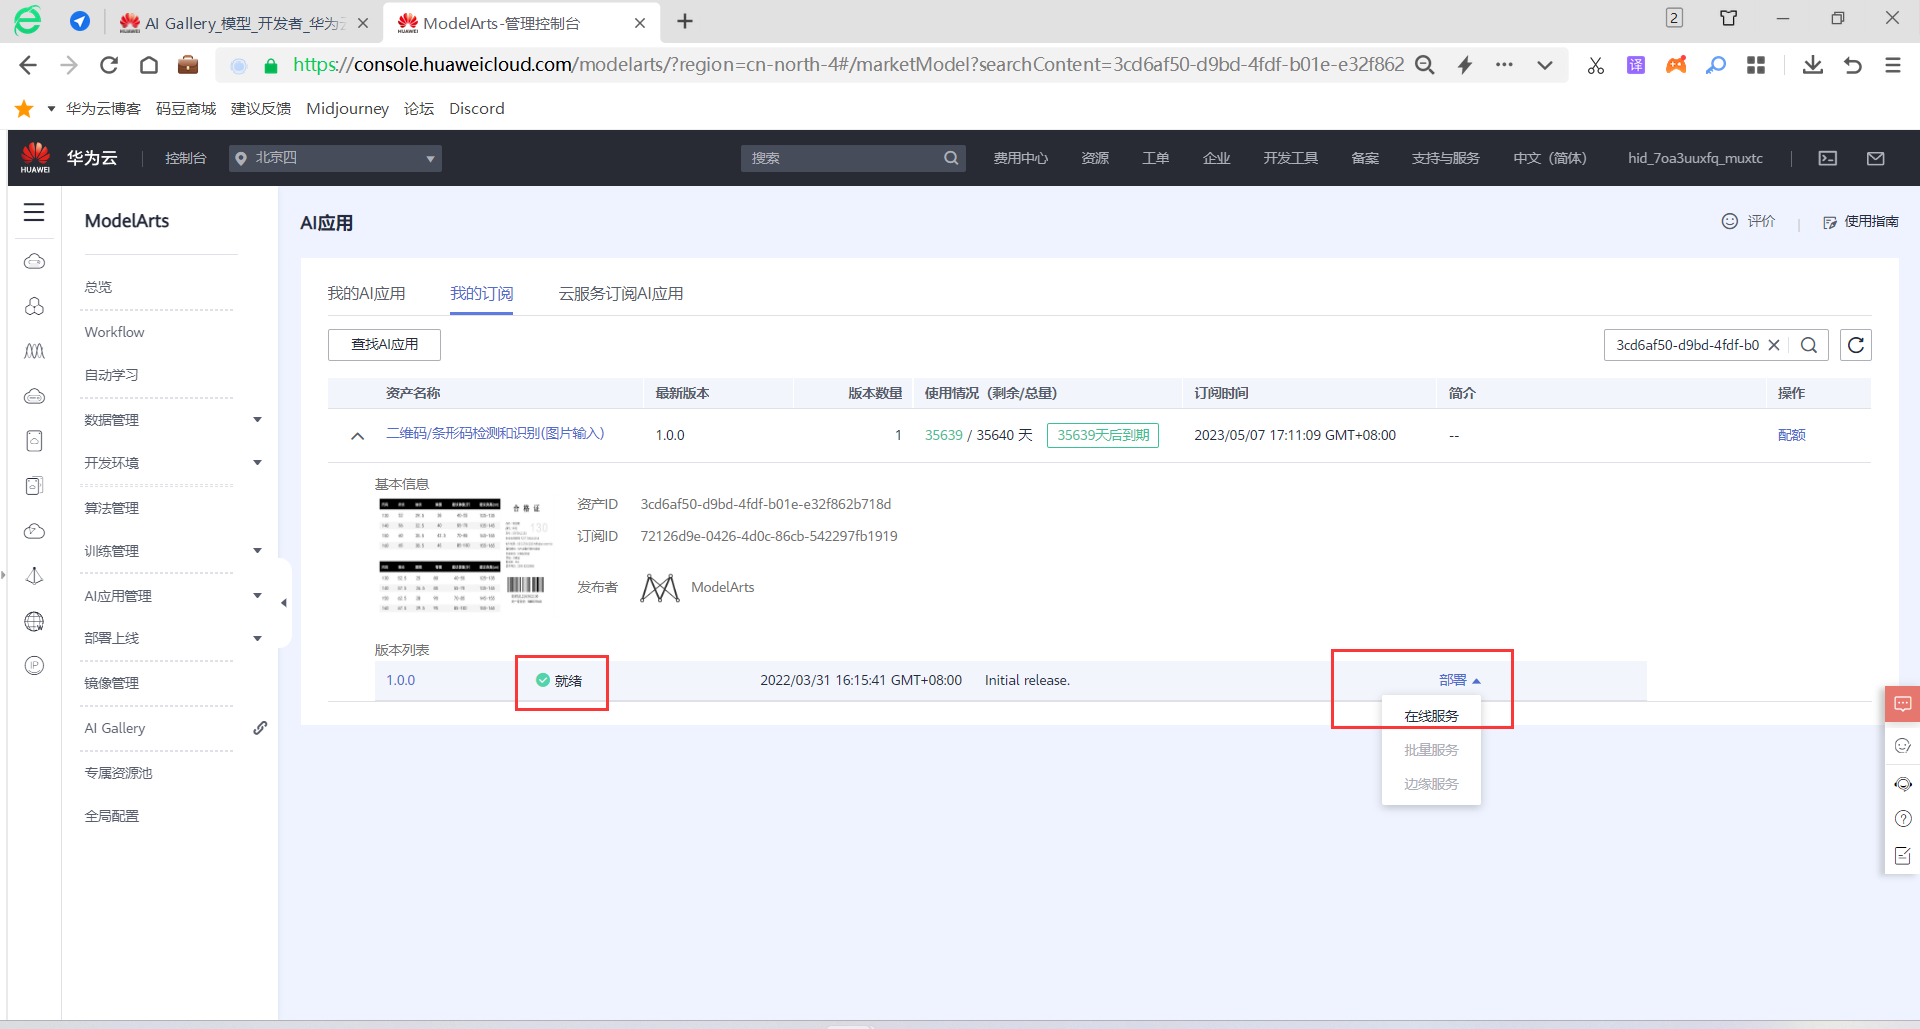This screenshot has width=1920, height=1029.
Task: Open 费用中心 in the top navigation
Action: pyautogui.click(x=1020, y=158)
